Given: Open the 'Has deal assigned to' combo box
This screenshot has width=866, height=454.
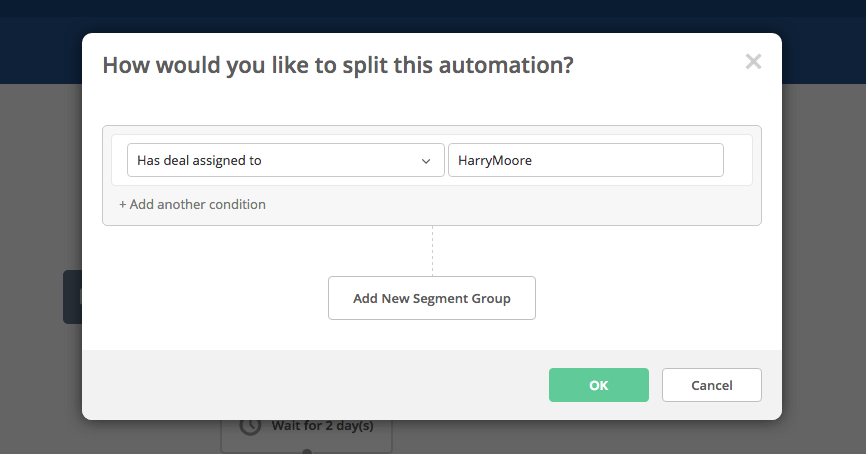Looking at the screenshot, I should 286,160.
